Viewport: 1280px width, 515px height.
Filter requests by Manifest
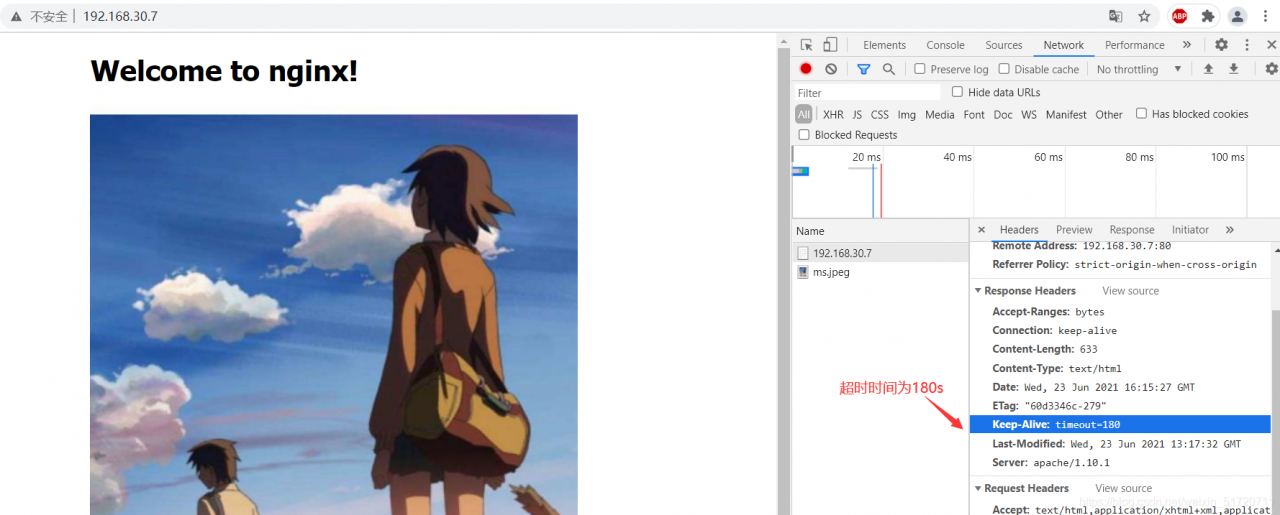[x=1066, y=115]
